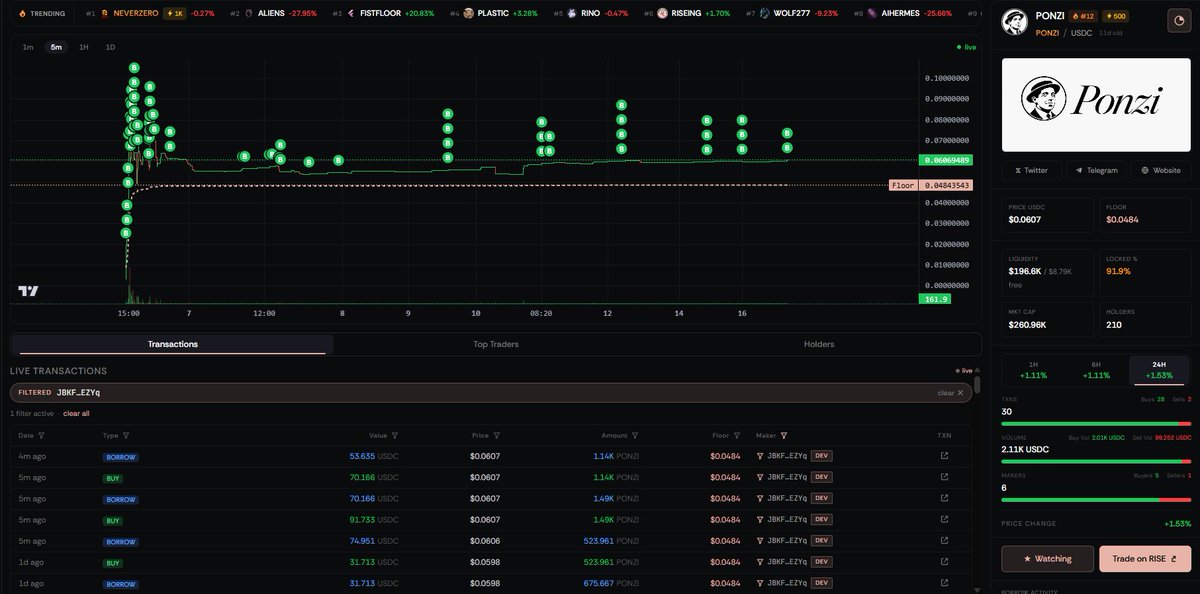This screenshot has width=1200, height=594.
Task: Open the Holders tab
Action: 819,344
